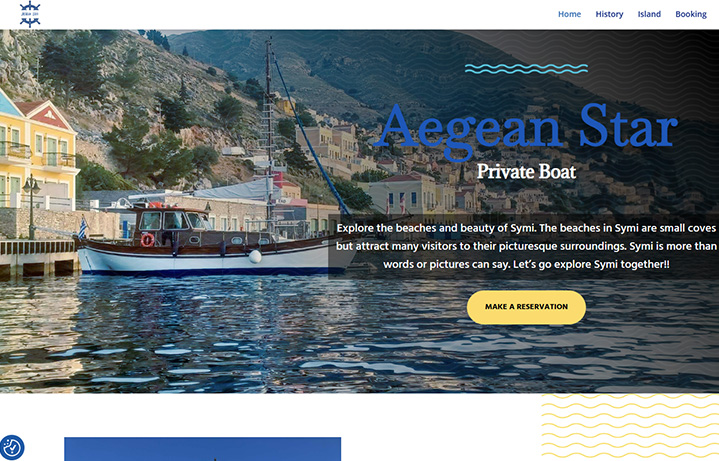This screenshot has height=461, width=719.
Task: Click the Private Boat subtitle
Action: [526, 171]
